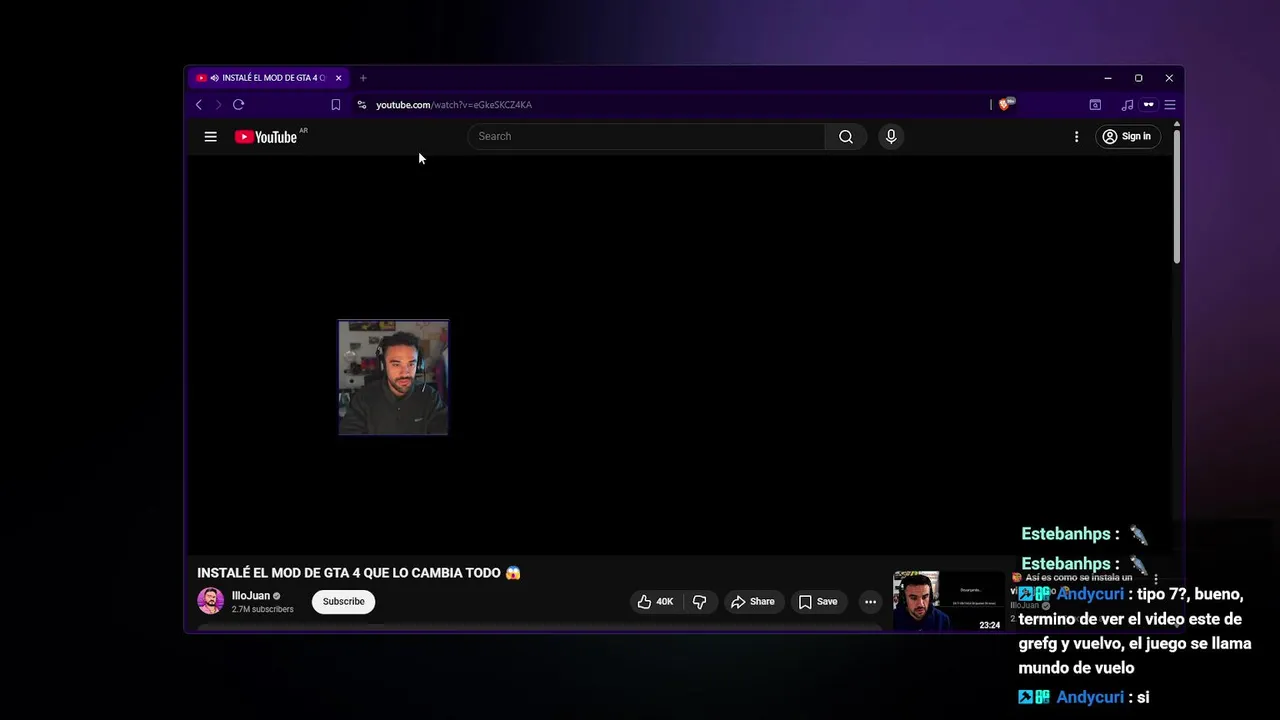
Task: Click the video title INSTALÉ EL MOD DE GTA 4
Action: [x=359, y=573]
